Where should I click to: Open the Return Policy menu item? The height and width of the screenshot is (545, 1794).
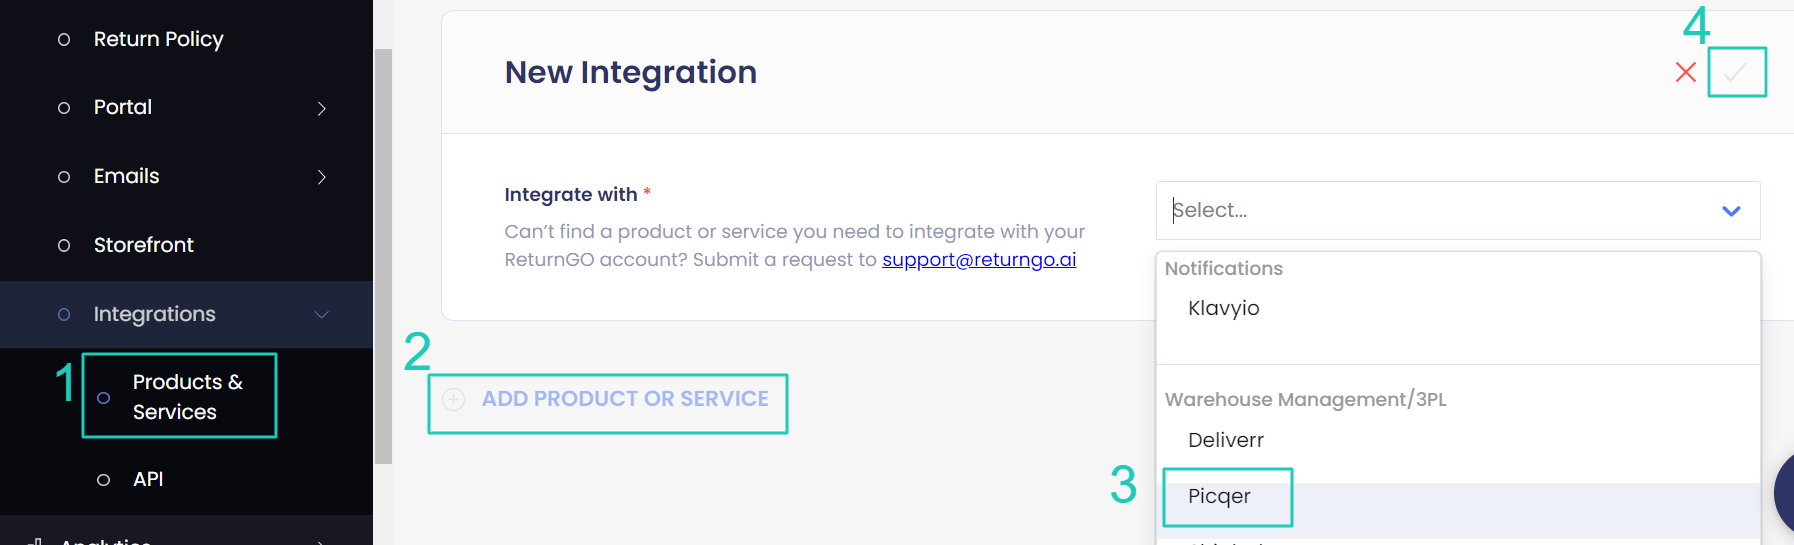[158, 40]
